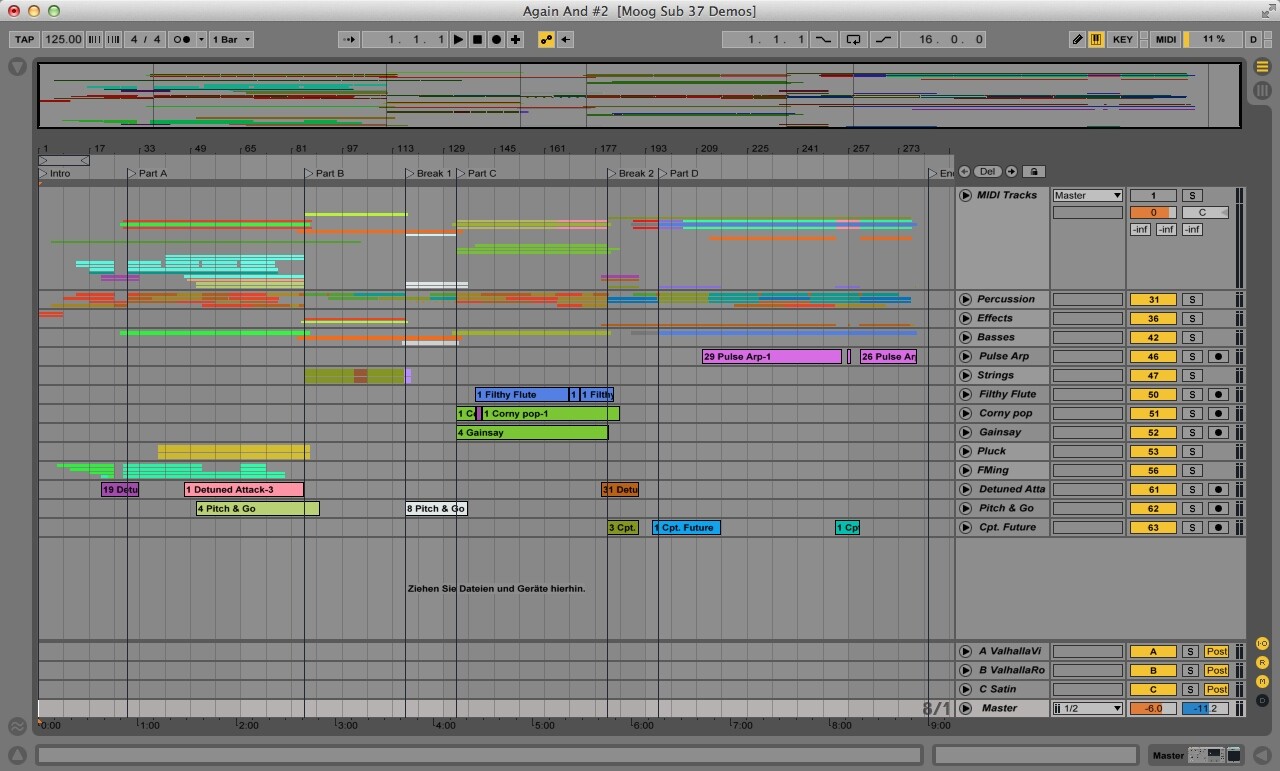
Task: Click the Master volume slider showing -6.0
Action: [x=1152, y=709]
